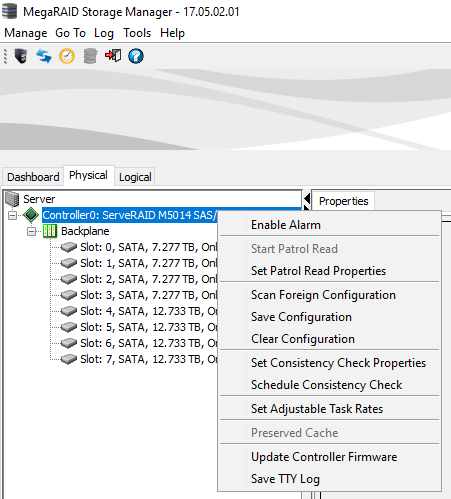The height and width of the screenshot is (499, 451).
Task: Click drive icon for Slot 7
Action: click(x=69, y=359)
